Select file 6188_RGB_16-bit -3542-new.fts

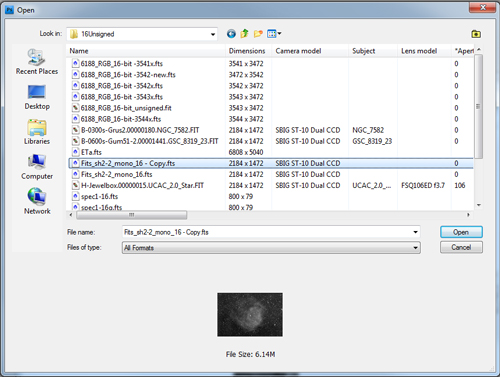click(x=128, y=75)
